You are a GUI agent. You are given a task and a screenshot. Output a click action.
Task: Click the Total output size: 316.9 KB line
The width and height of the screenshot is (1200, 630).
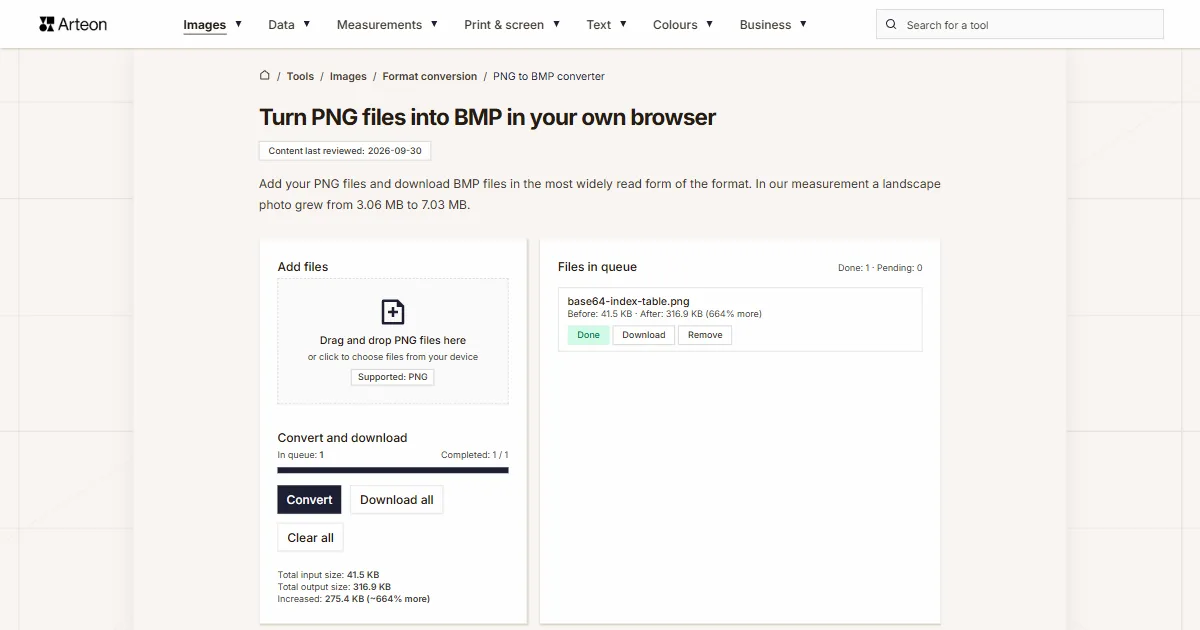click(x=334, y=587)
